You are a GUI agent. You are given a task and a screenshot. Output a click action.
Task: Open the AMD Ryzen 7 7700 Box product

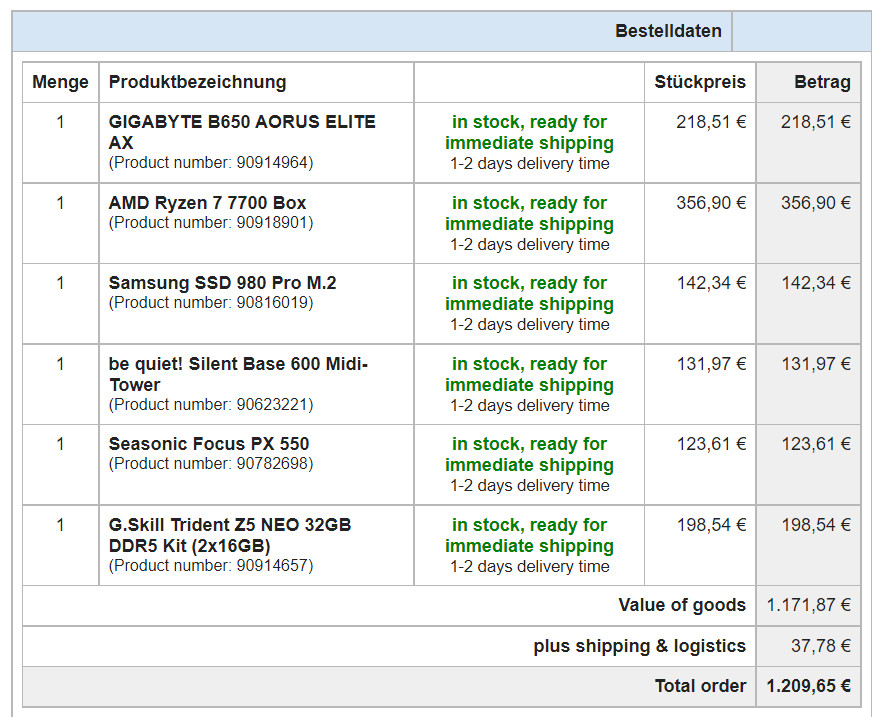[207, 203]
